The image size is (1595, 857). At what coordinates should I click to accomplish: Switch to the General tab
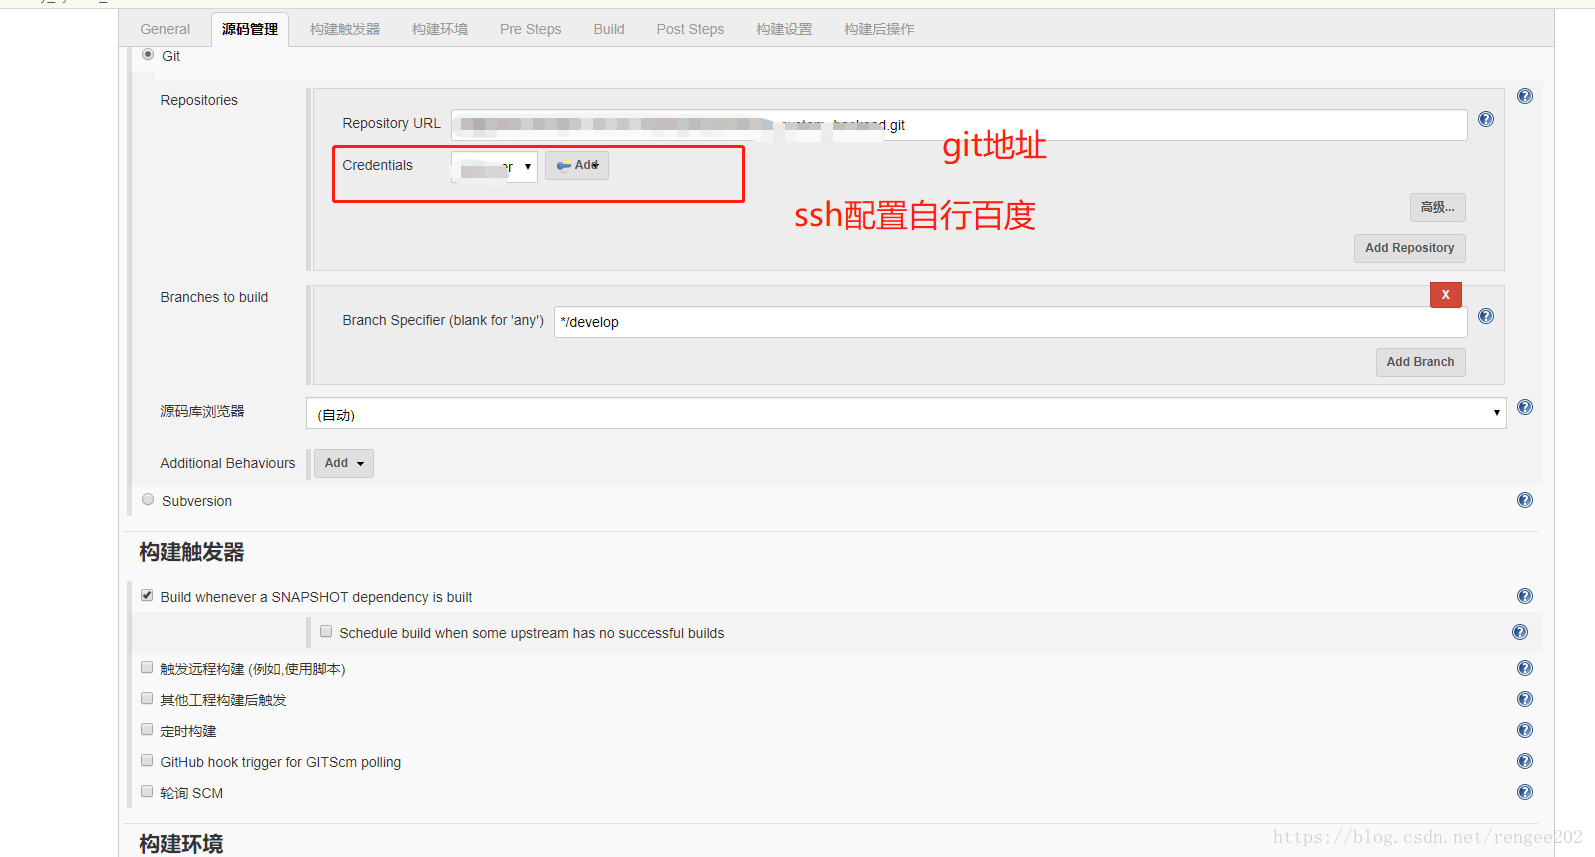tap(165, 29)
